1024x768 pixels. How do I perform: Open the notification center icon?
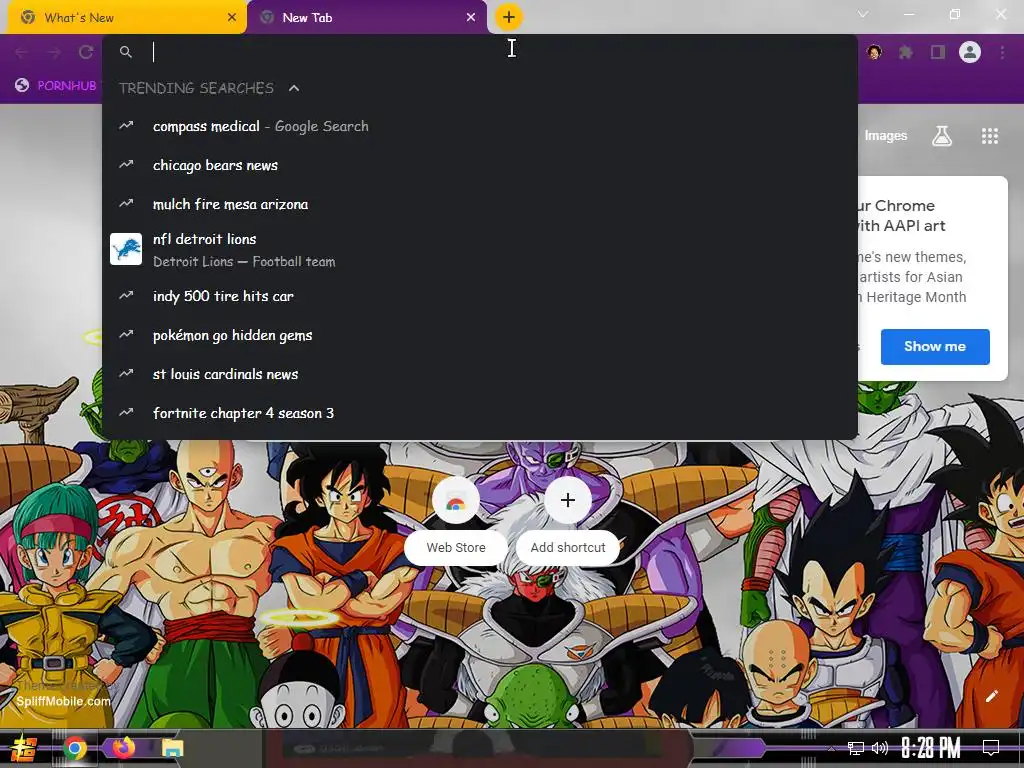click(x=991, y=748)
